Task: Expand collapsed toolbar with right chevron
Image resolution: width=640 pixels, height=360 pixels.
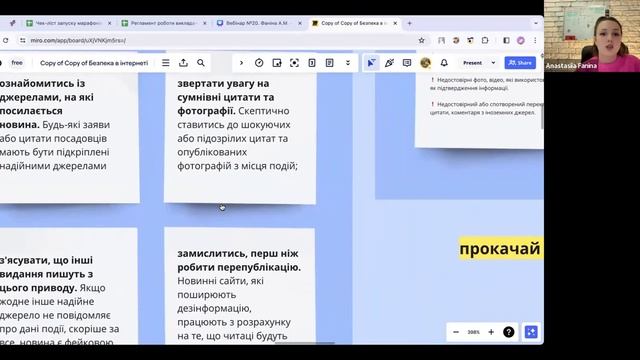Action: pyautogui.click(x=241, y=63)
